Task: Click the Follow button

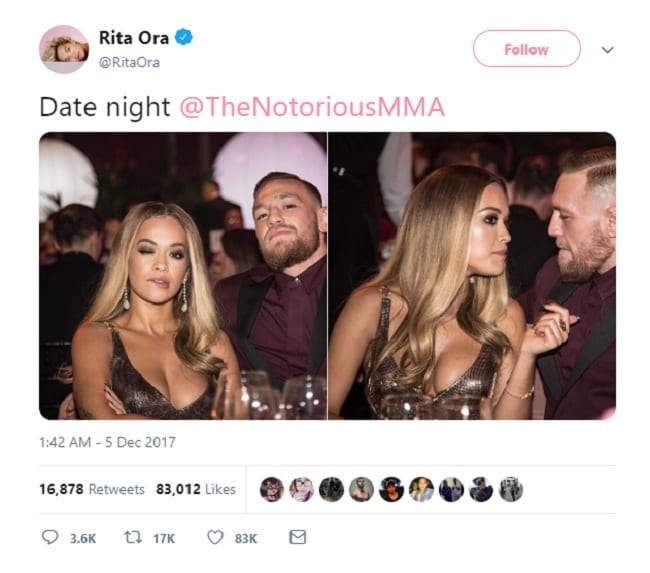Action: pos(526,49)
